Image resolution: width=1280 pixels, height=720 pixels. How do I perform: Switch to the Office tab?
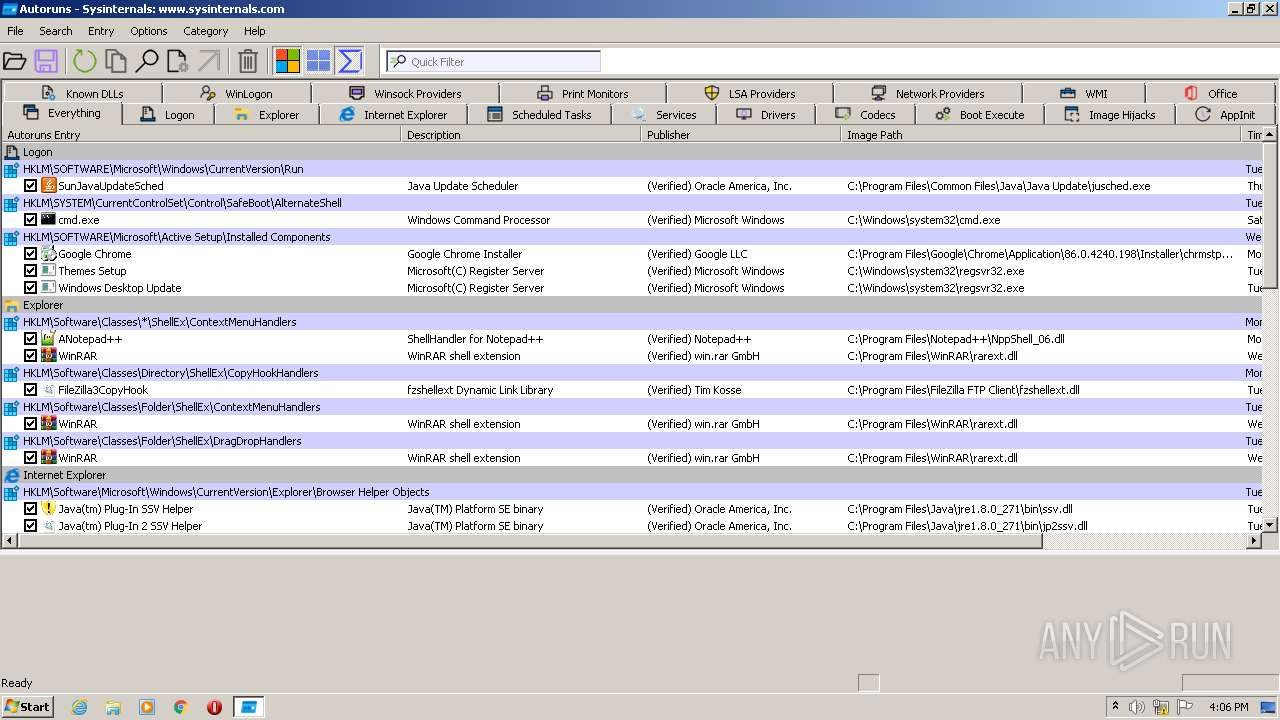pyautogui.click(x=1210, y=94)
